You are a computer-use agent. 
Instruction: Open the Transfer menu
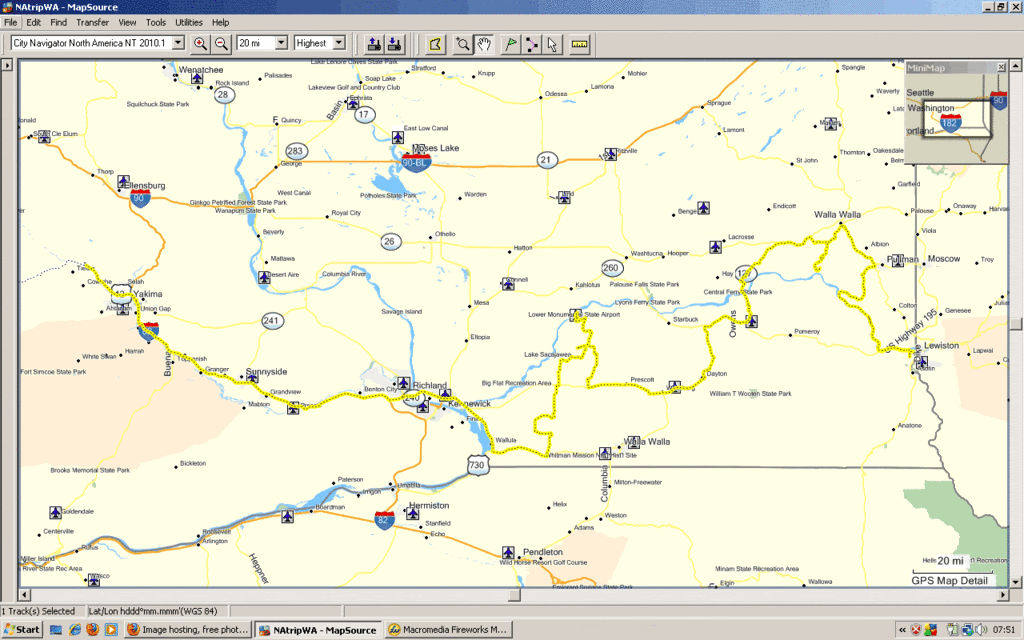[x=93, y=22]
